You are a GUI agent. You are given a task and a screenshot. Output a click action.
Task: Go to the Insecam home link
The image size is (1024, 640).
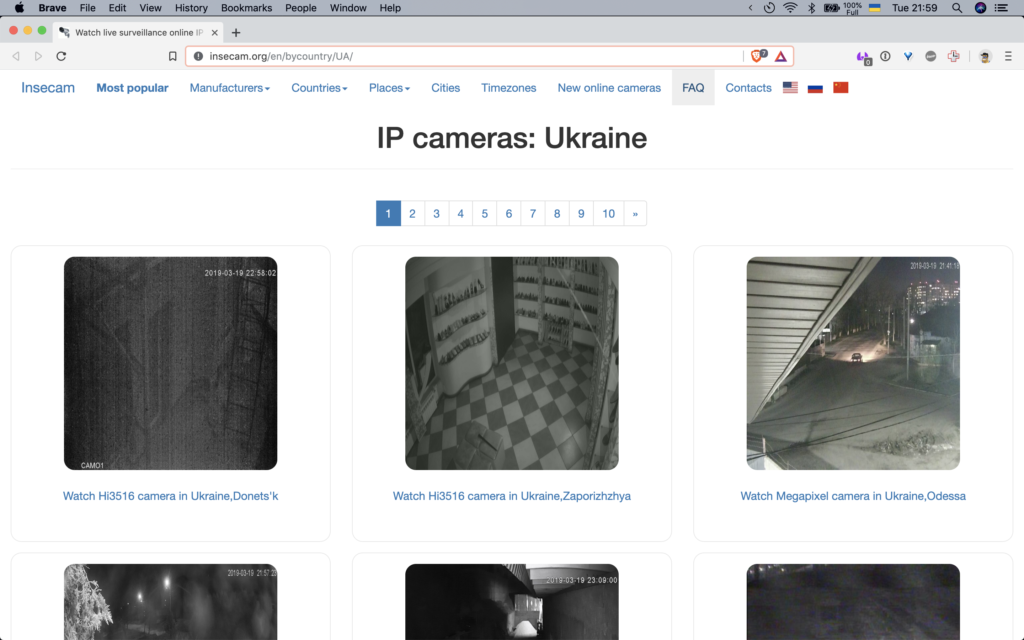tap(48, 88)
